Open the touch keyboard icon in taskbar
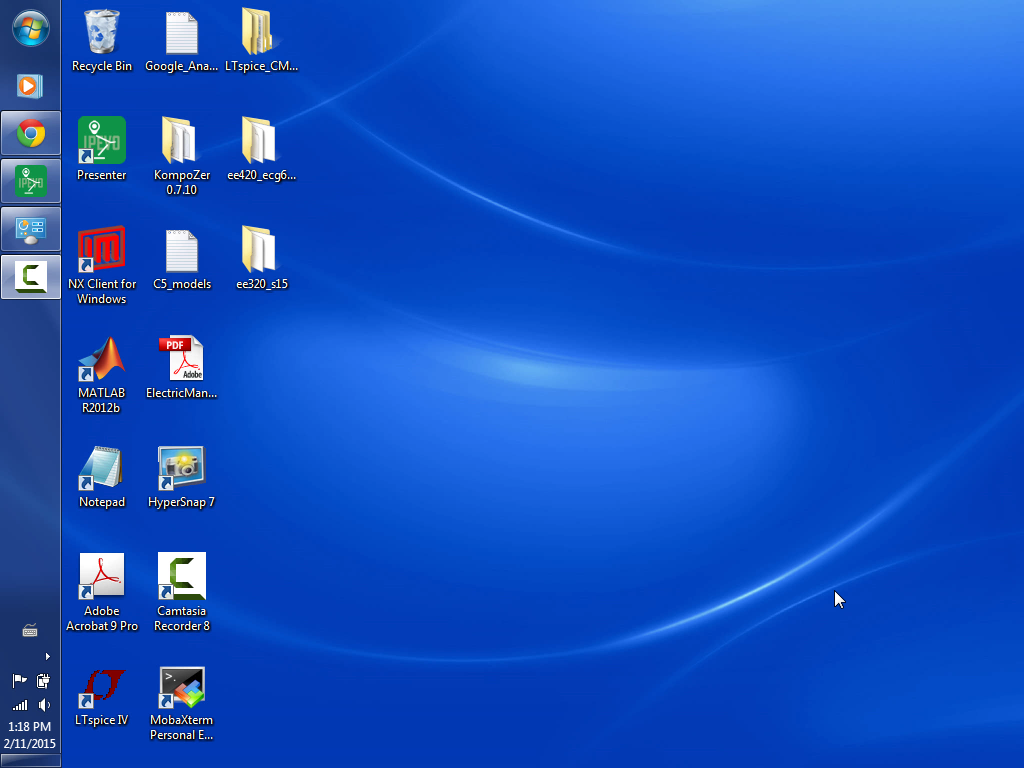Image resolution: width=1024 pixels, height=768 pixels. click(30, 630)
